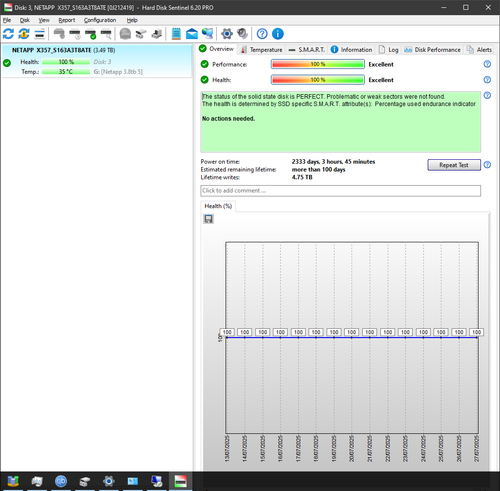Viewport: 500px width, 491px height.
Task: Click the blue refresh arrows toolbar icon
Action: [x=8, y=34]
